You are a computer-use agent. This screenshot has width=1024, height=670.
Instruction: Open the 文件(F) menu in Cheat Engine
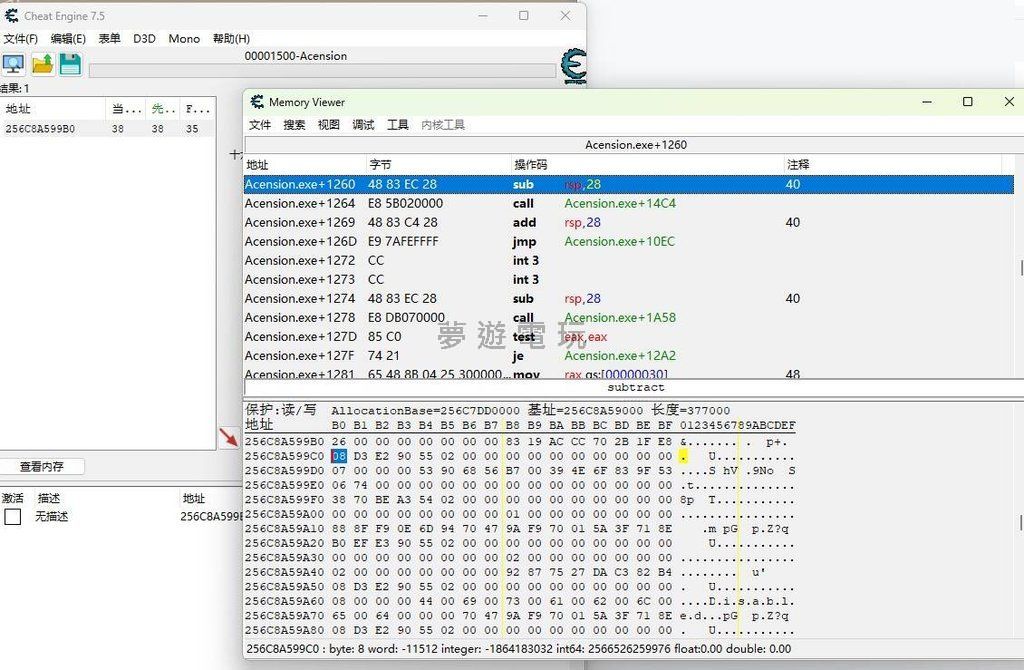tap(20, 39)
